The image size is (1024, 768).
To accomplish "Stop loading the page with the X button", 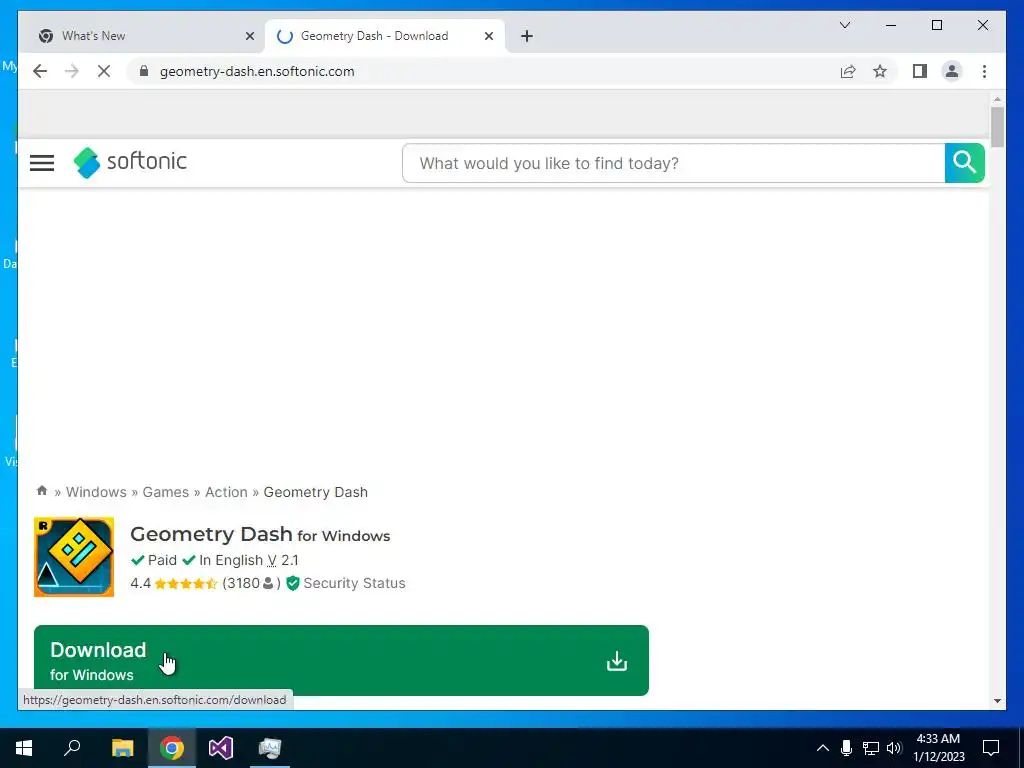I will [x=104, y=71].
